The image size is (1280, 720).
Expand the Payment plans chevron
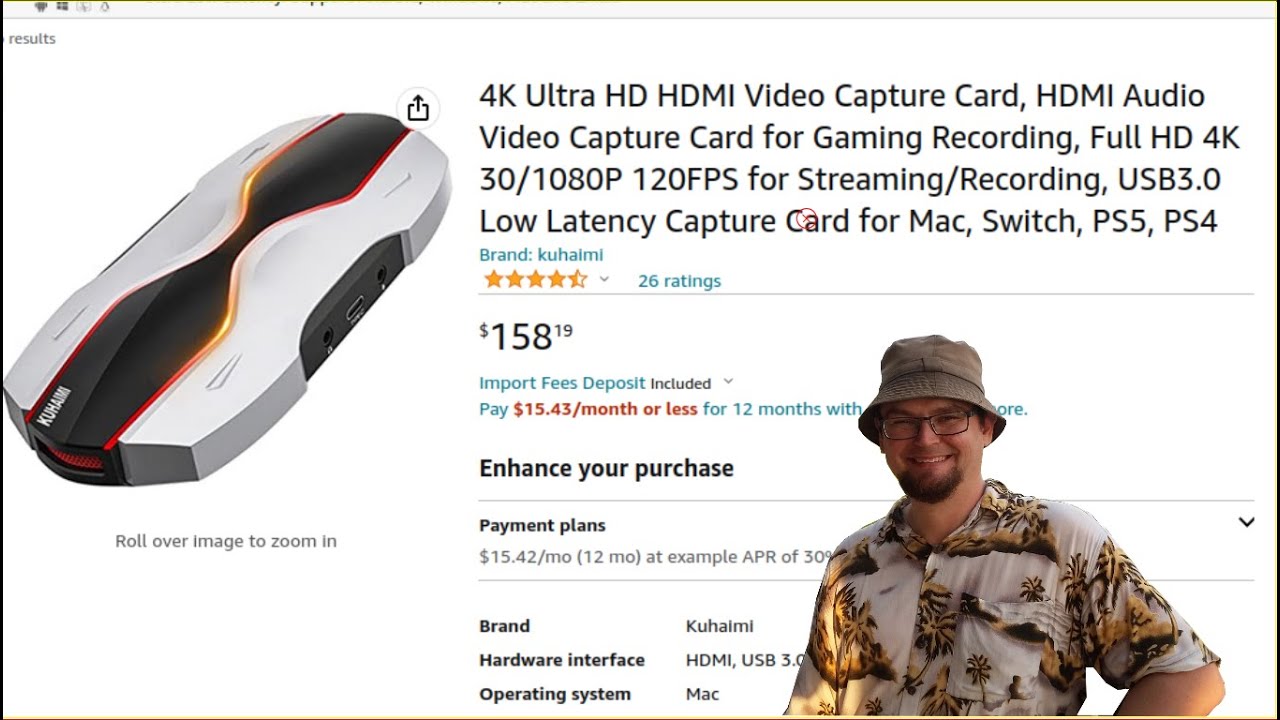point(1246,522)
